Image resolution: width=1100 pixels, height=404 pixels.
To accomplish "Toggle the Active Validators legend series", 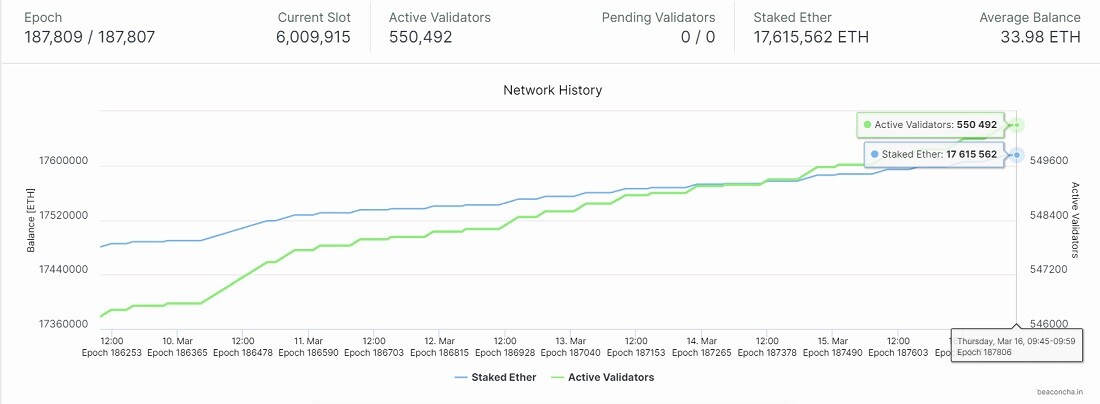I will coord(603,377).
